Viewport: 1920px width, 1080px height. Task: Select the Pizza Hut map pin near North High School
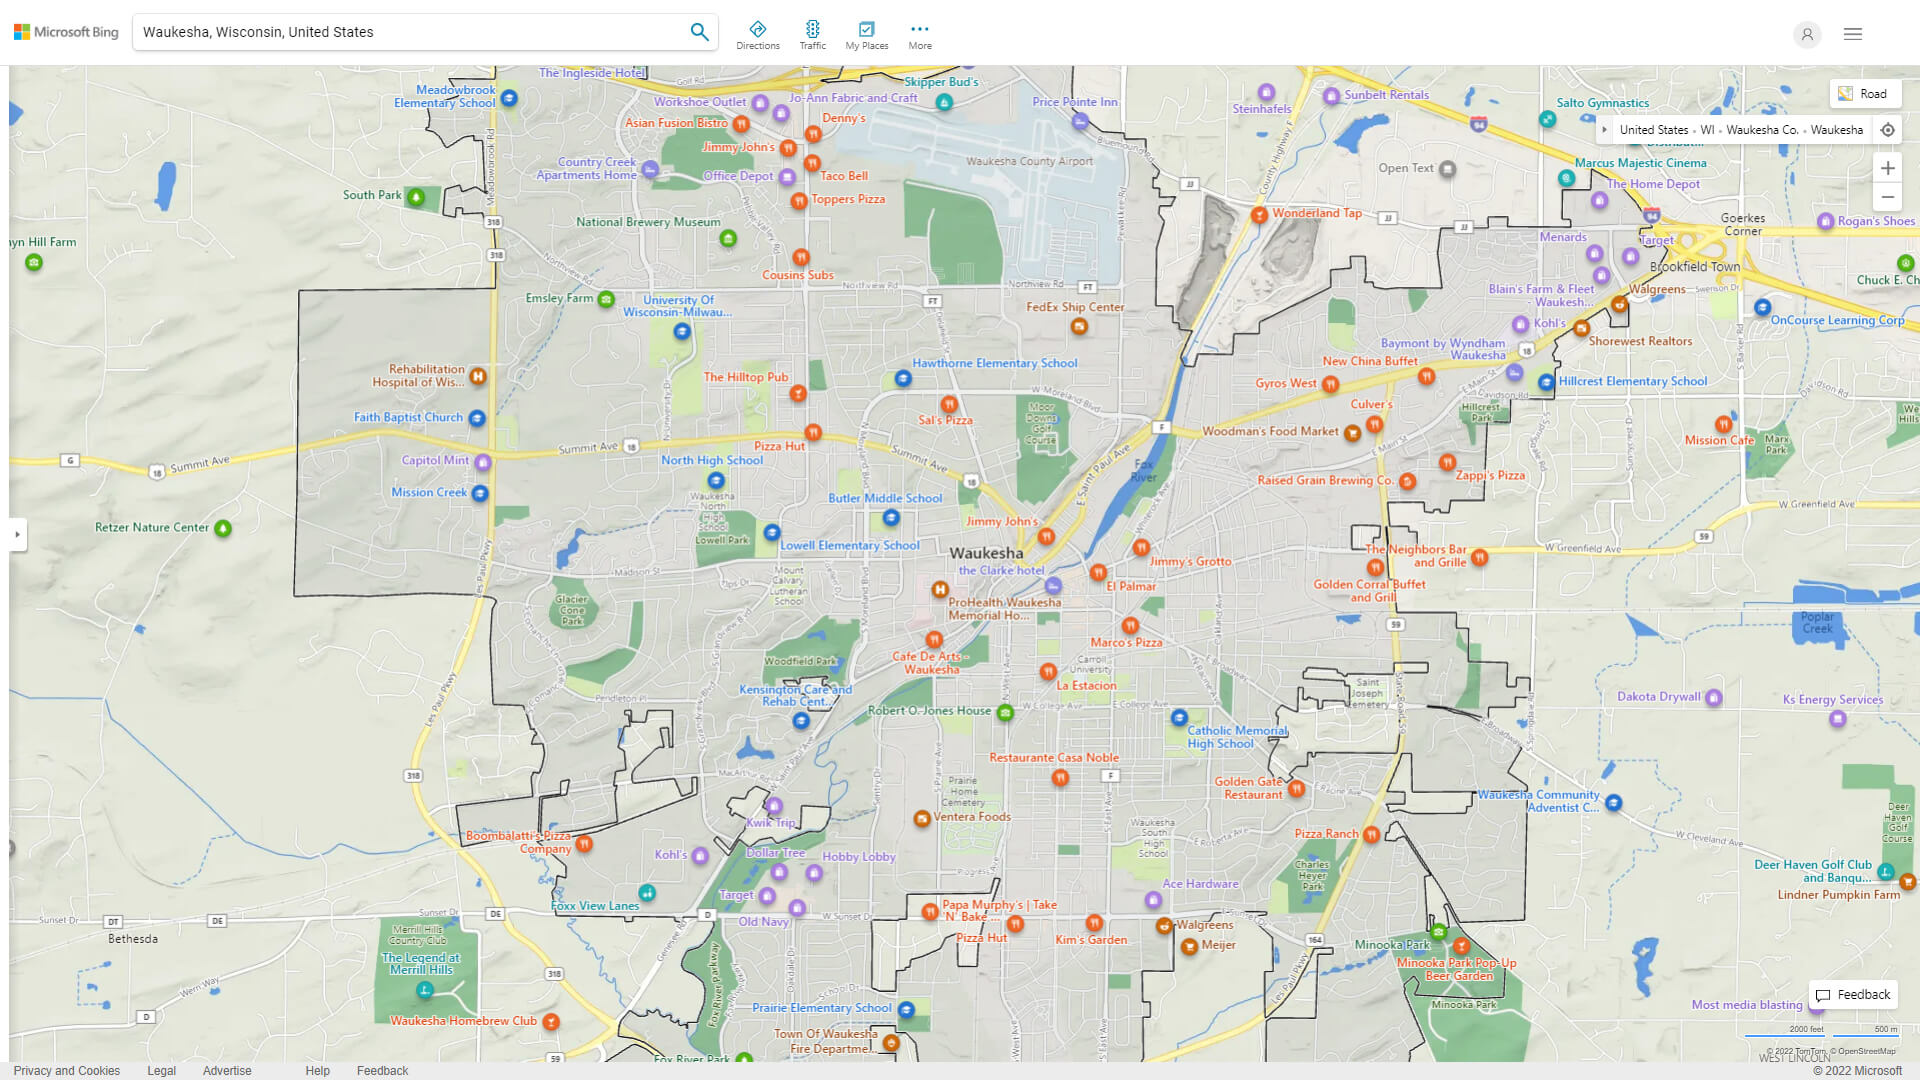click(x=812, y=432)
